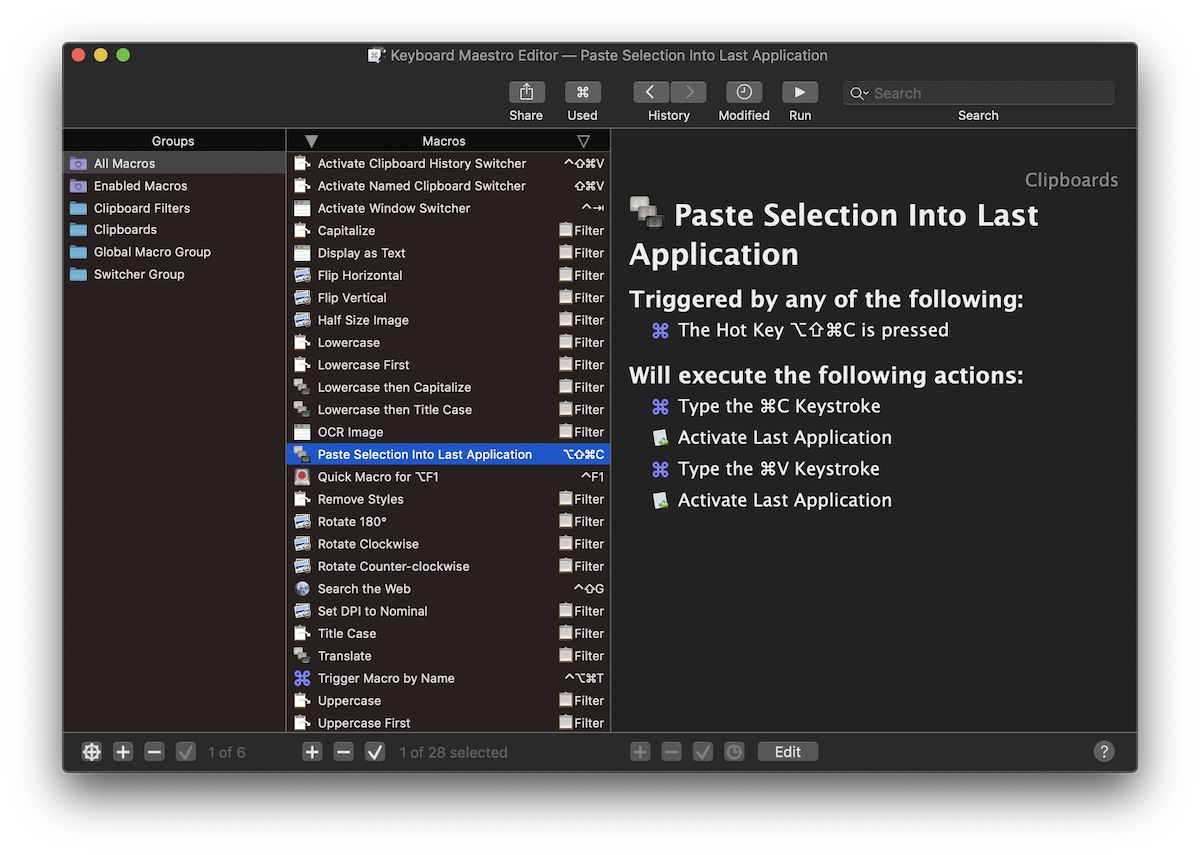The width and height of the screenshot is (1200, 855).
Task: Click the Type the ⌘C Keystroke action
Action: tap(779, 406)
